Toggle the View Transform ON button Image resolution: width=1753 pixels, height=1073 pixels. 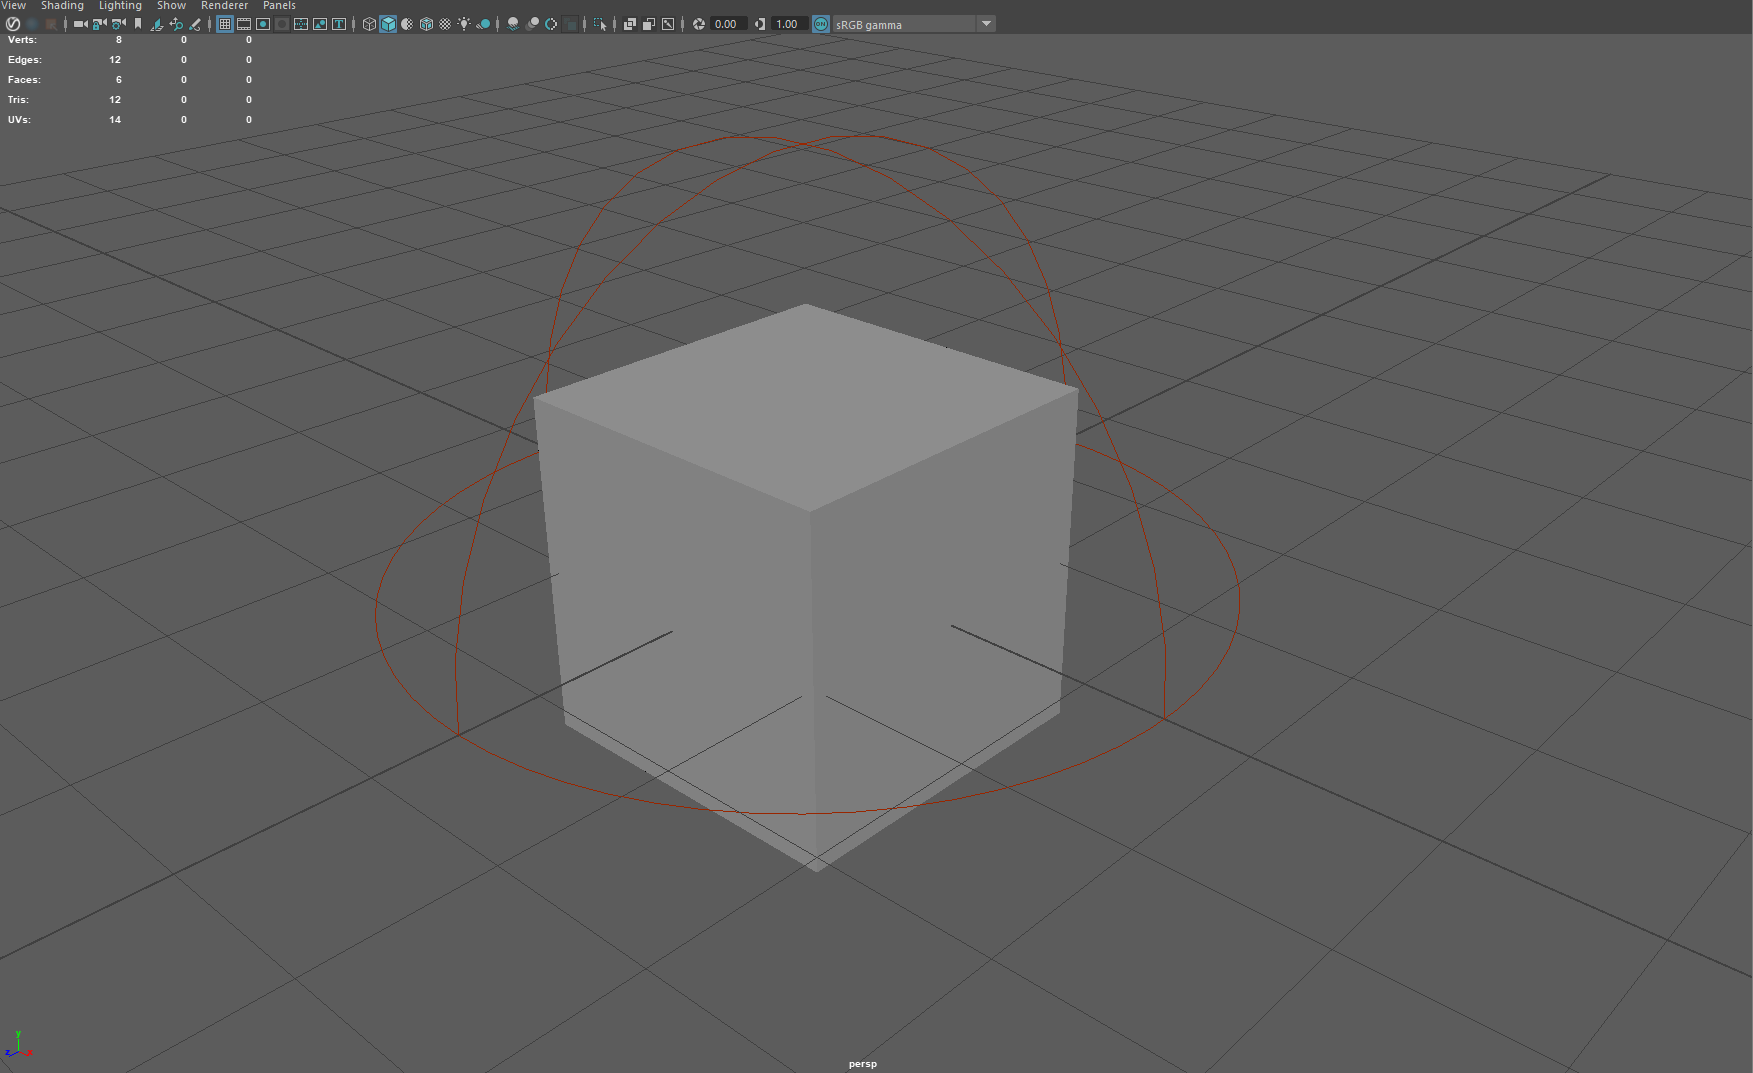[x=821, y=24]
